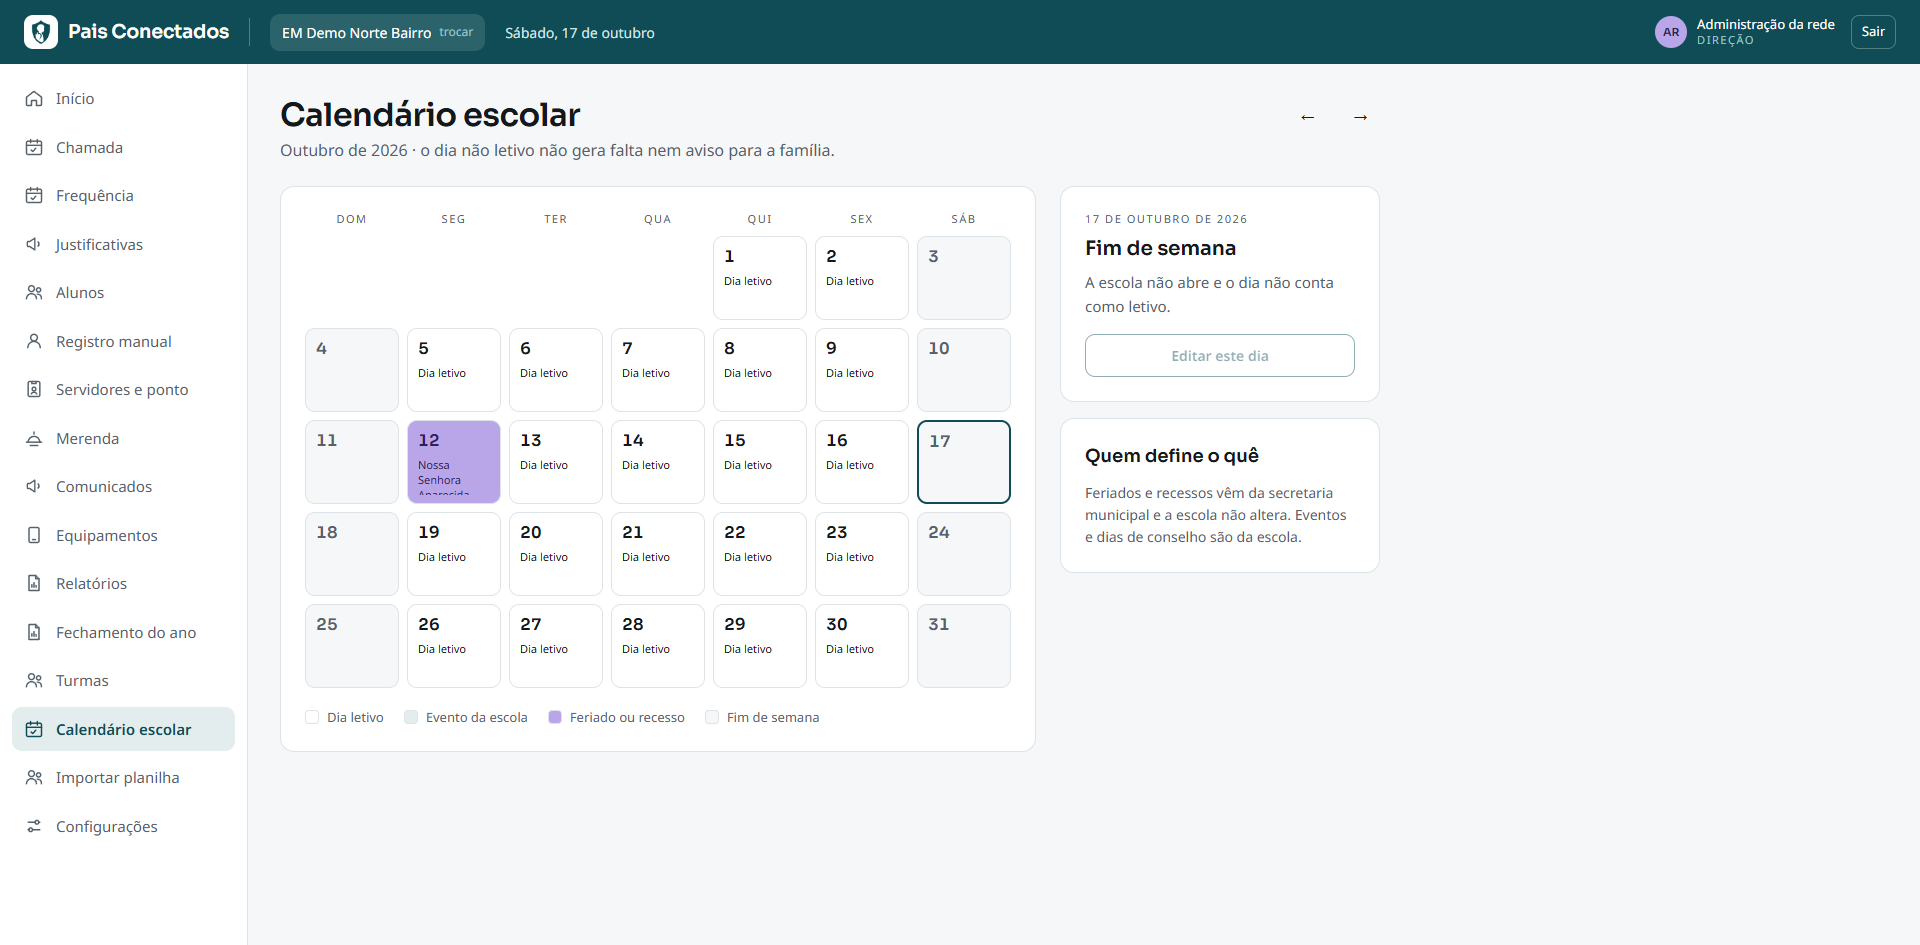Click the AR user avatar
The width and height of the screenshot is (1920, 945).
coord(1671,32)
